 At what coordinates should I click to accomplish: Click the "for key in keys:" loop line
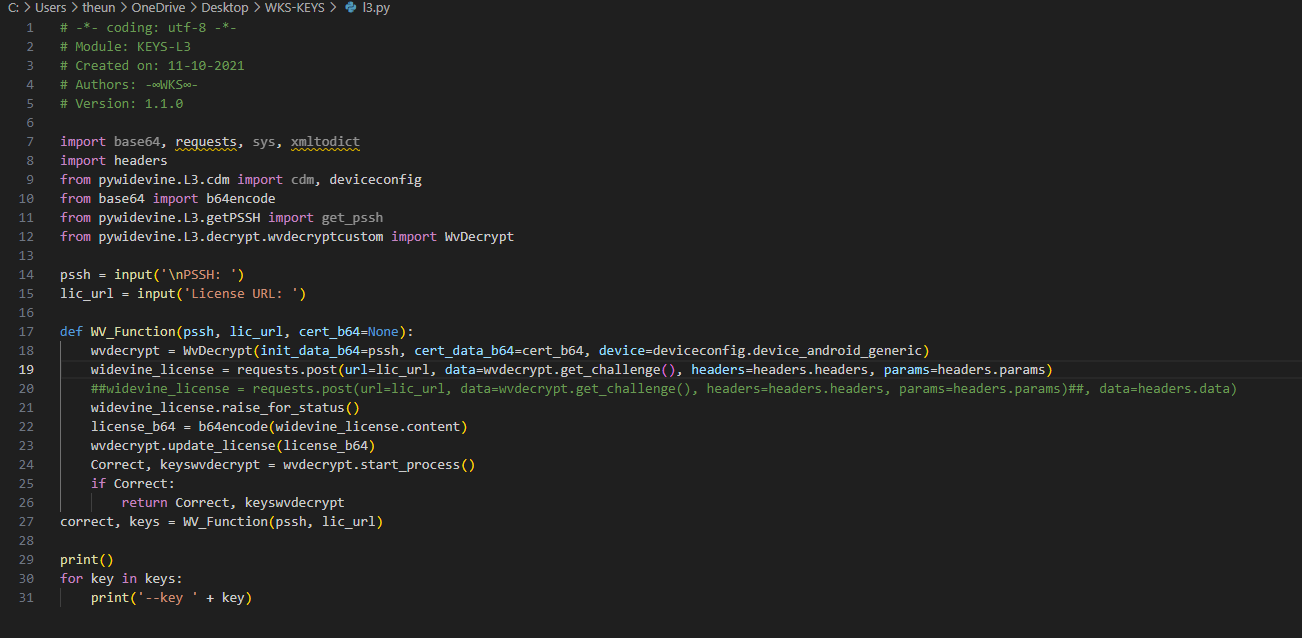click(121, 579)
